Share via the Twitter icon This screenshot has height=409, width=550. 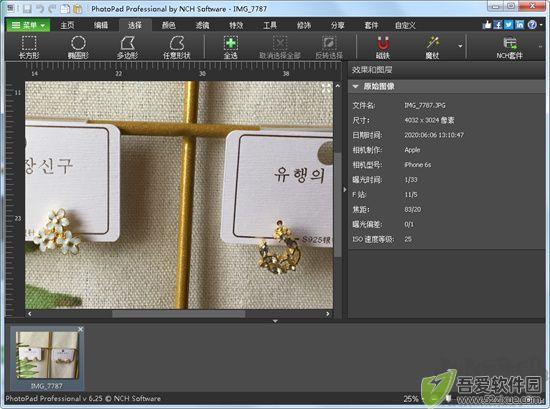coord(509,25)
